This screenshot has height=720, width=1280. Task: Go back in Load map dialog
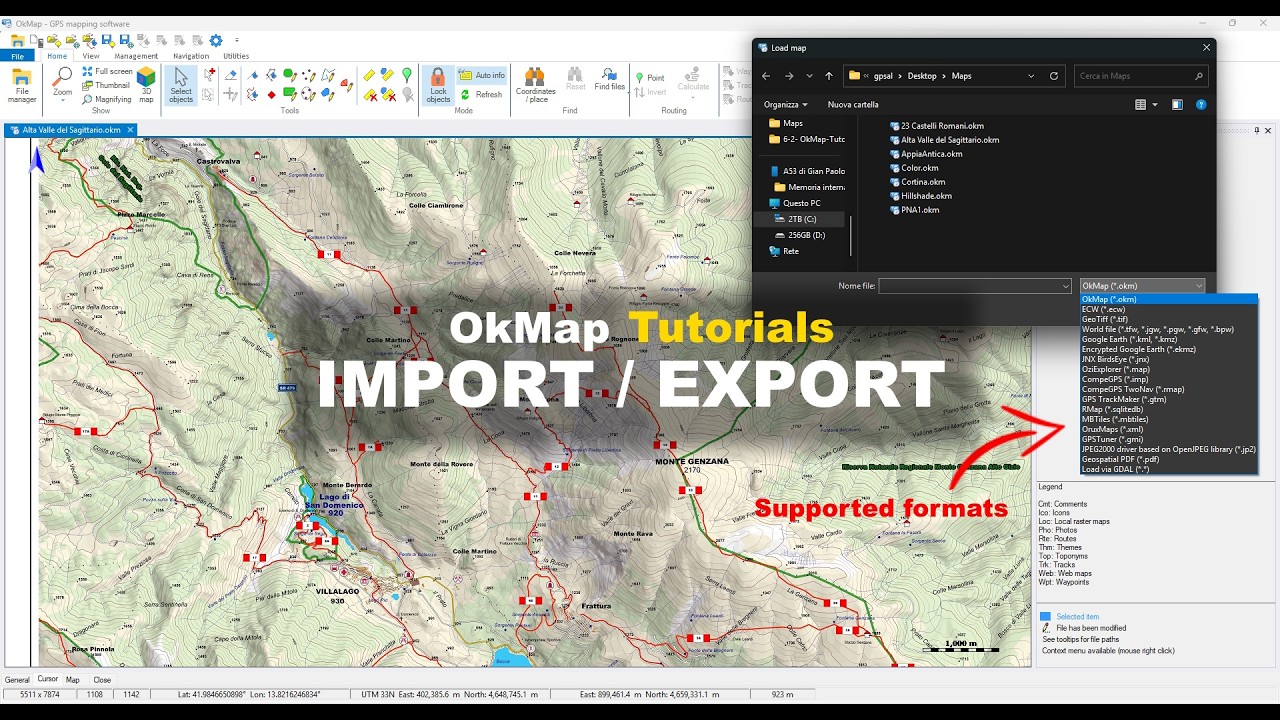[766, 76]
